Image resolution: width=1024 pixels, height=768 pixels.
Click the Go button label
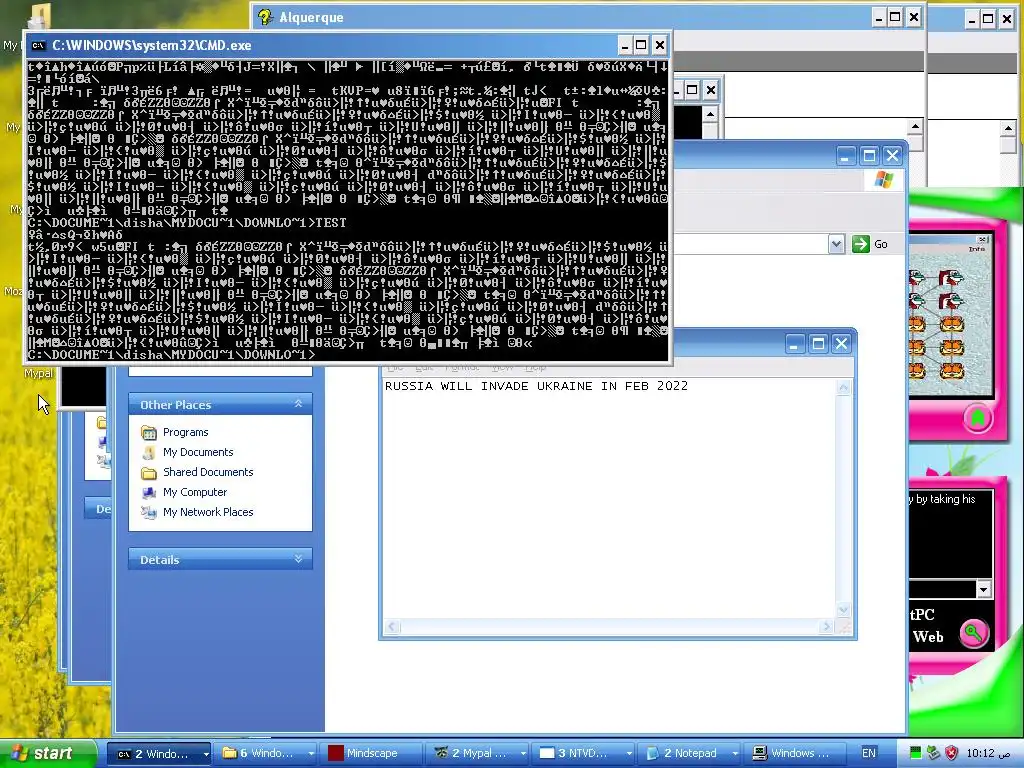(881, 244)
